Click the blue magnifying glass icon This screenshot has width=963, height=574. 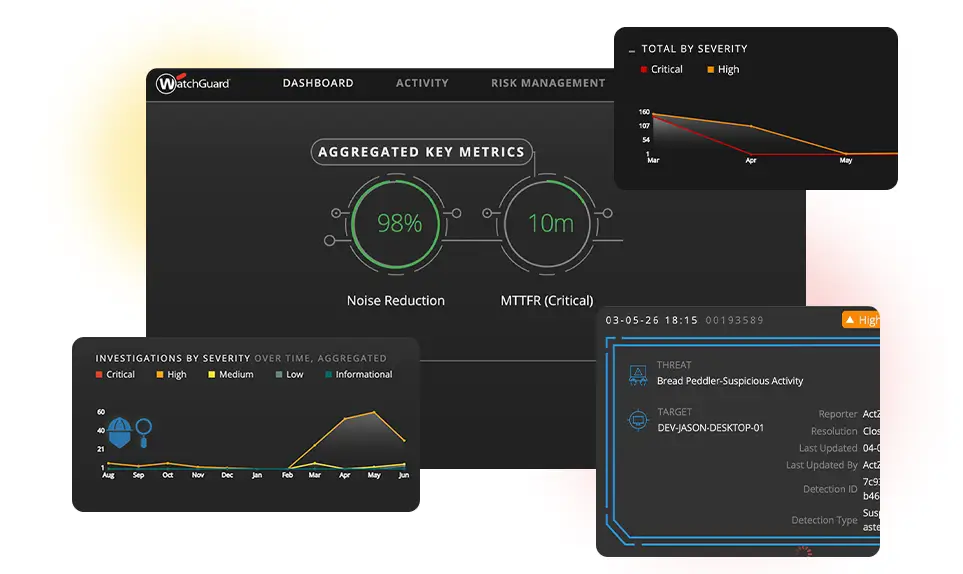click(x=144, y=432)
